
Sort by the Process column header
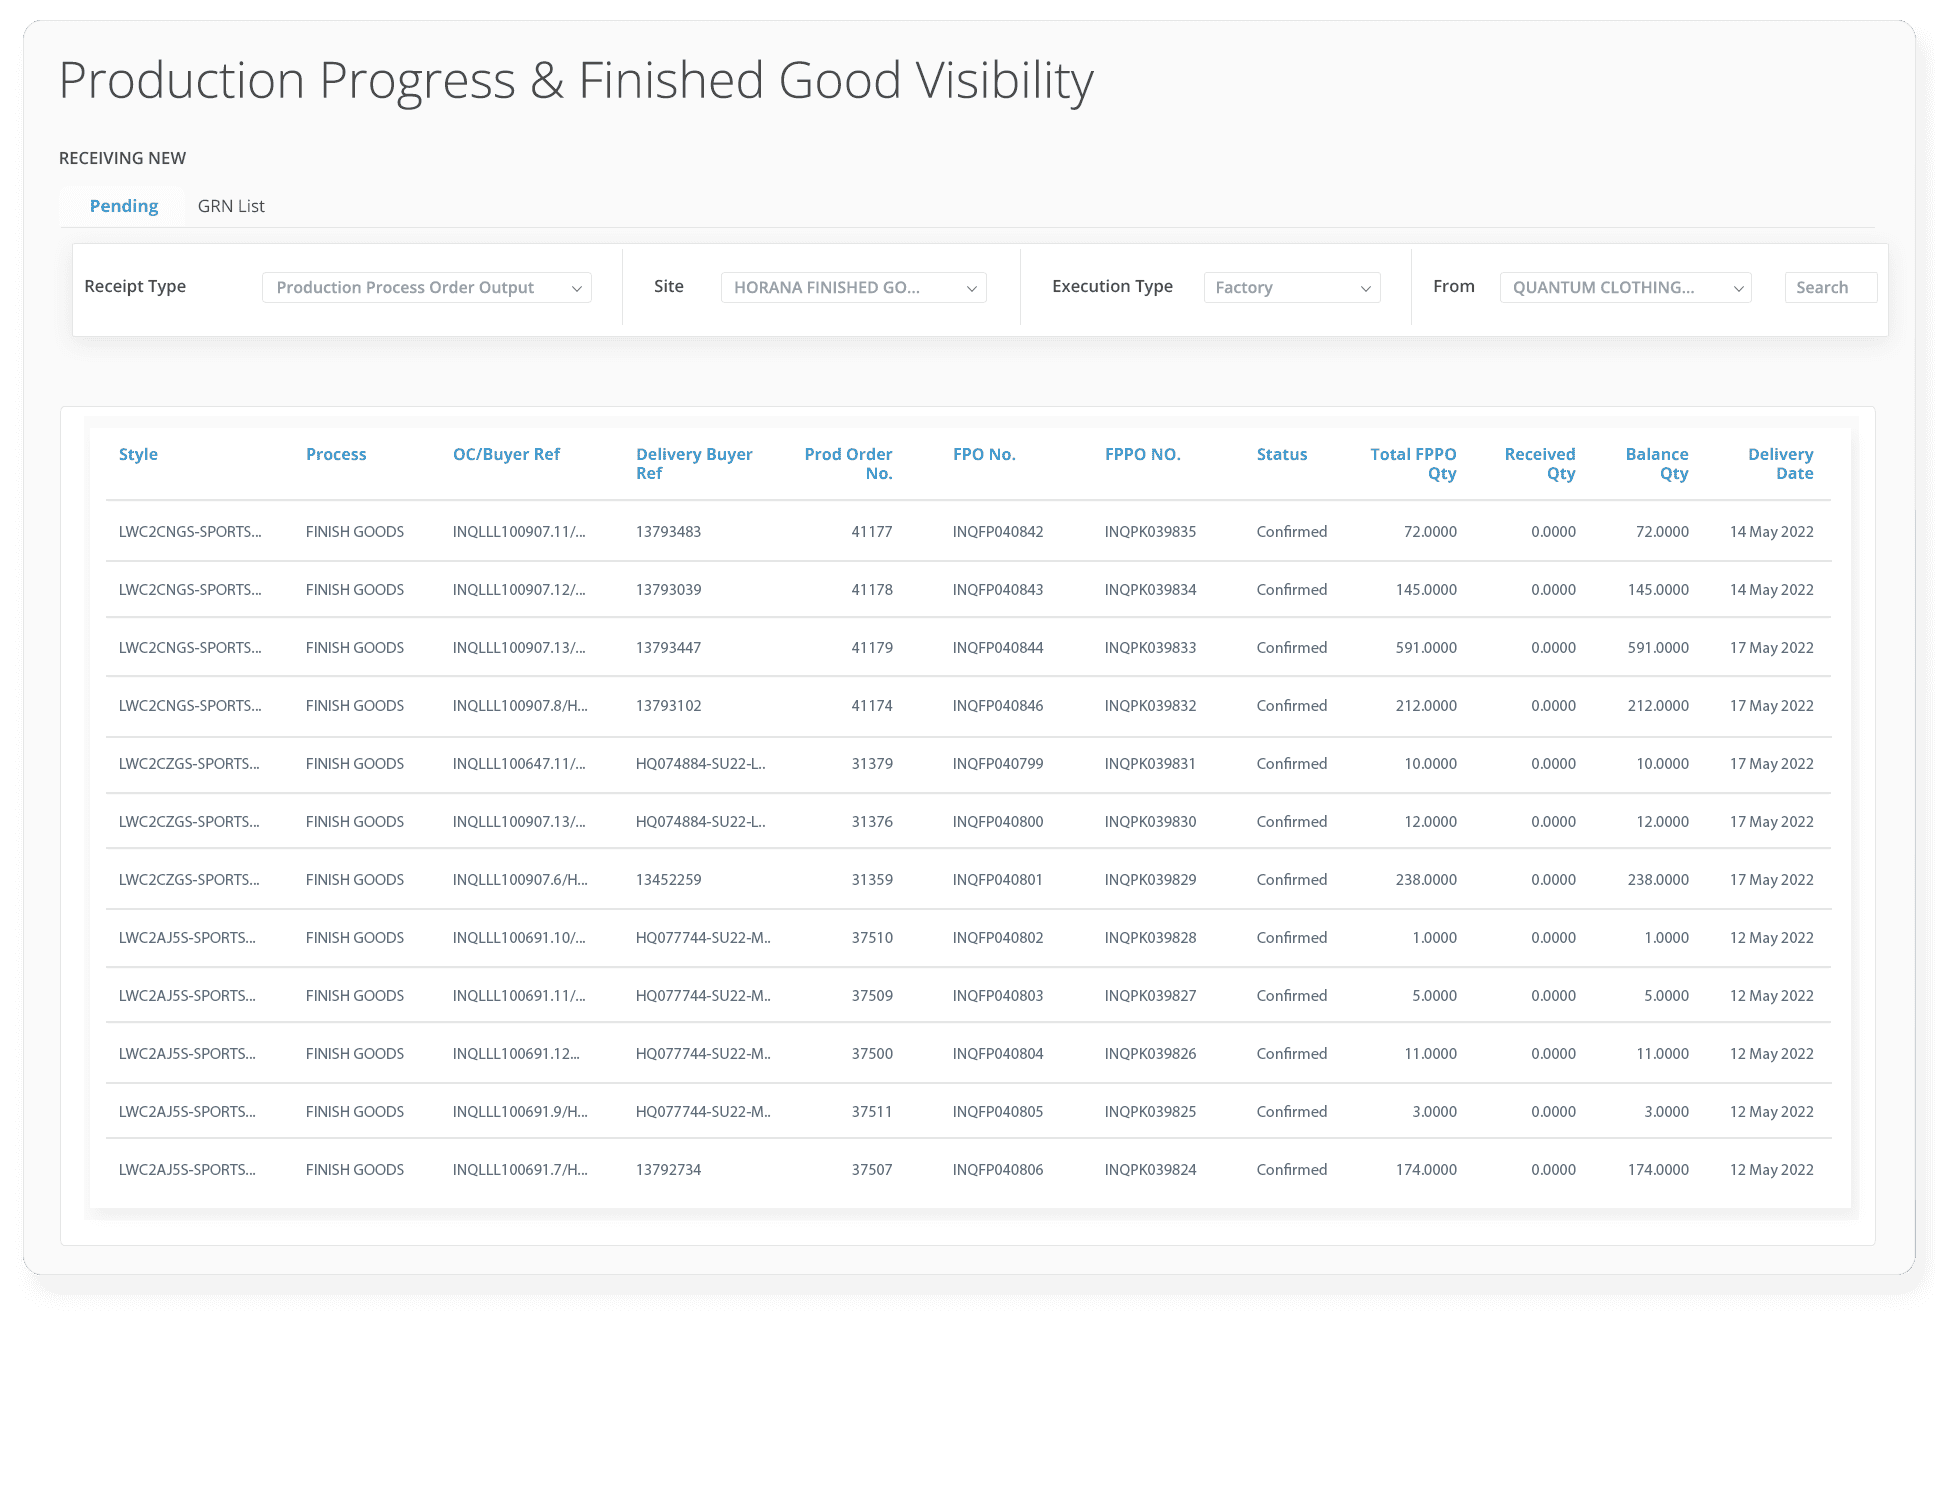[x=336, y=455]
